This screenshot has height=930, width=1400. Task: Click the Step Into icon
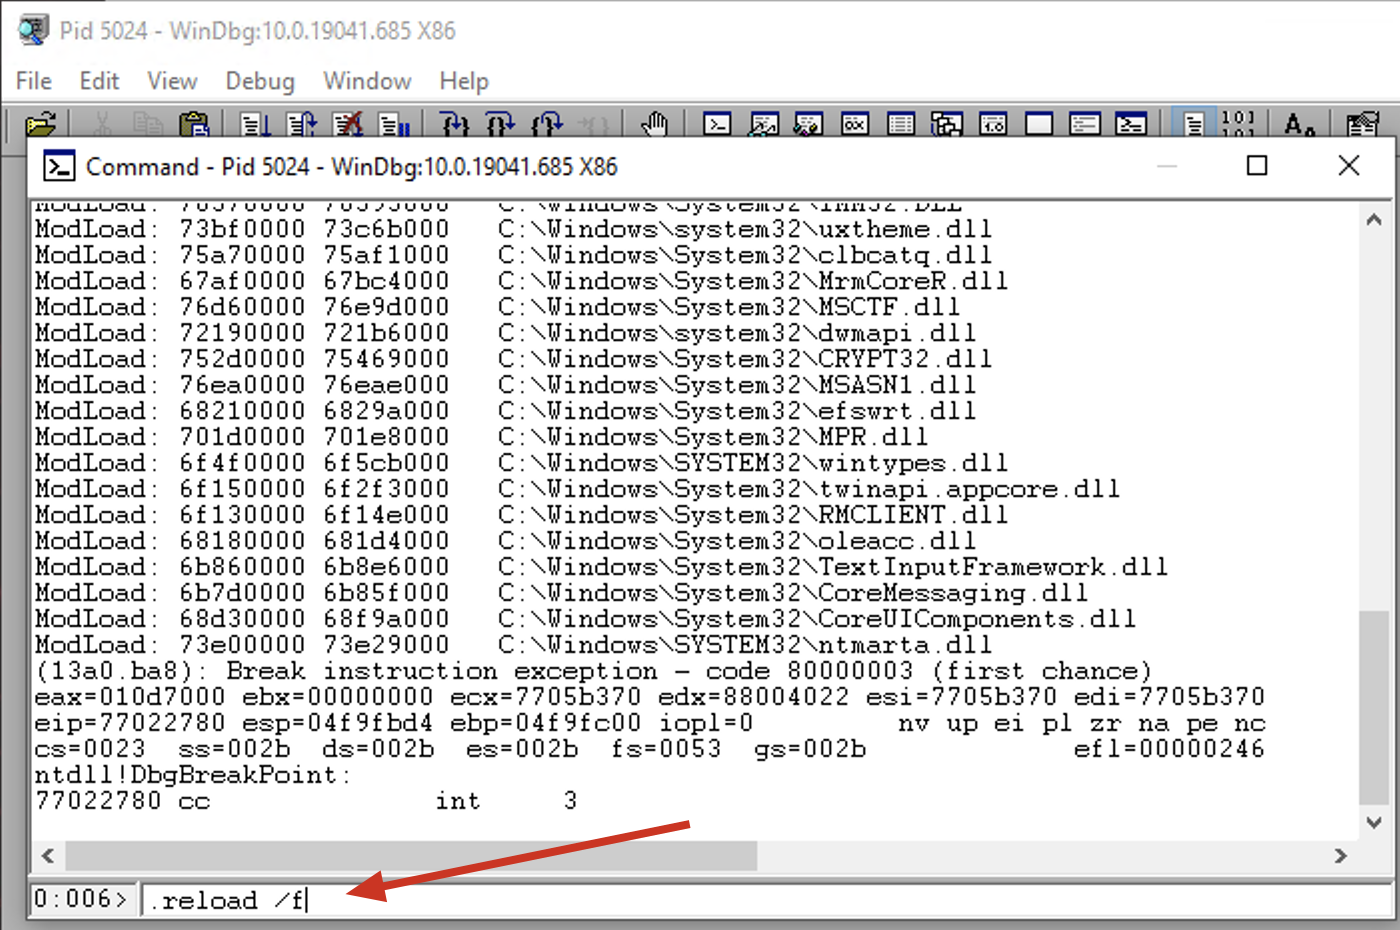454,125
